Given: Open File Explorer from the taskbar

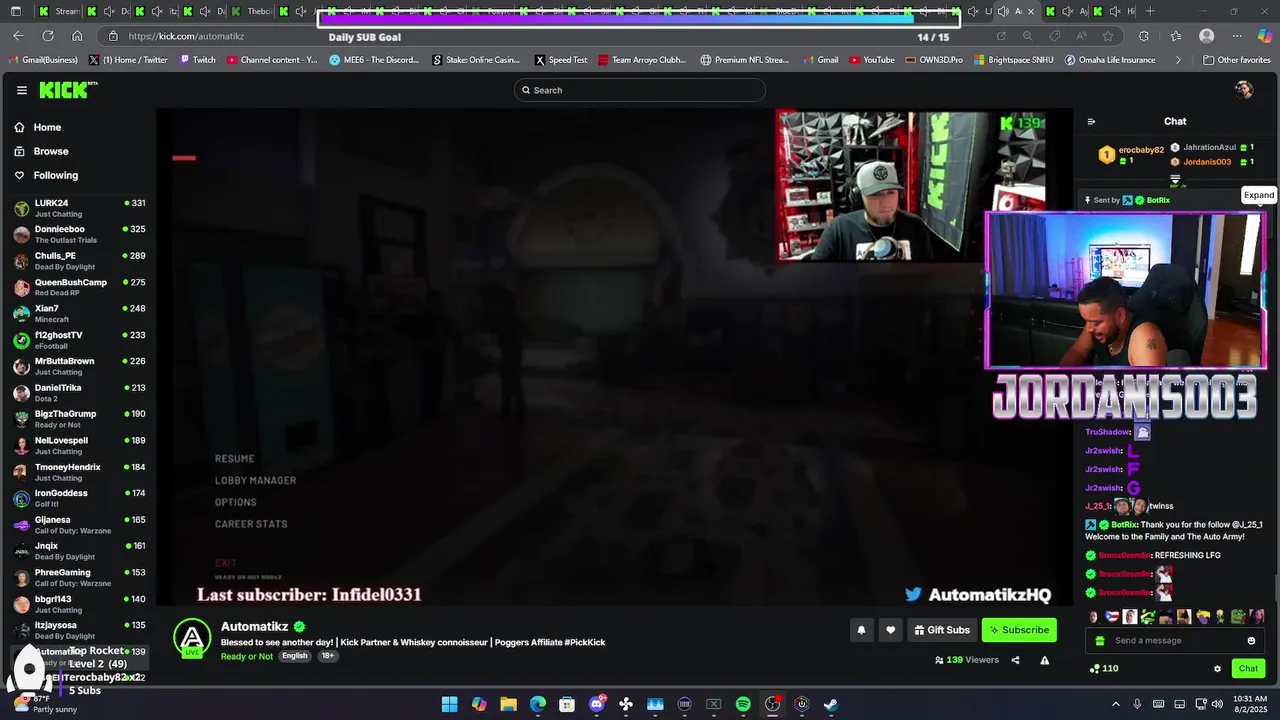Looking at the screenshot, I should (508, 704).
